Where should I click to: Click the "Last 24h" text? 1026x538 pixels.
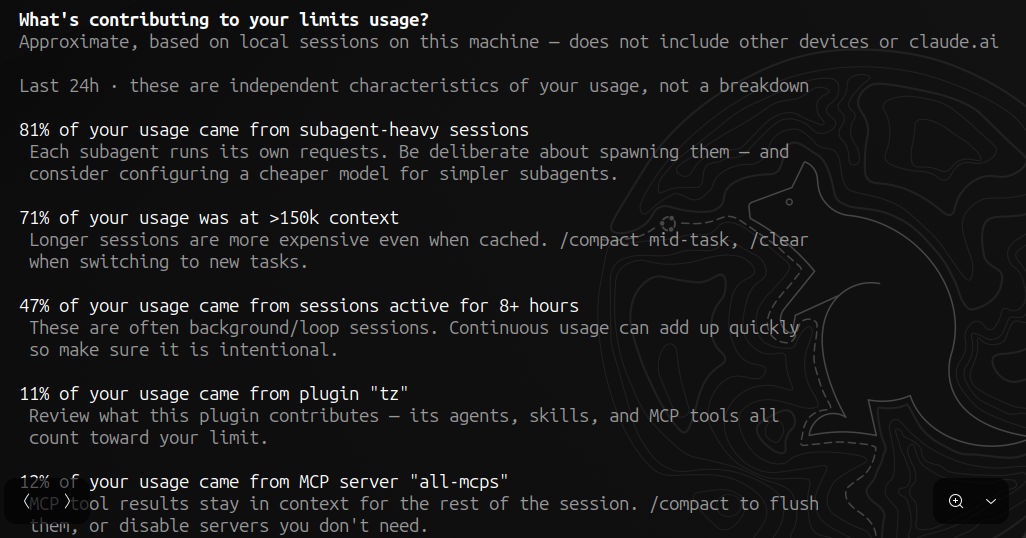coord(59,86)
